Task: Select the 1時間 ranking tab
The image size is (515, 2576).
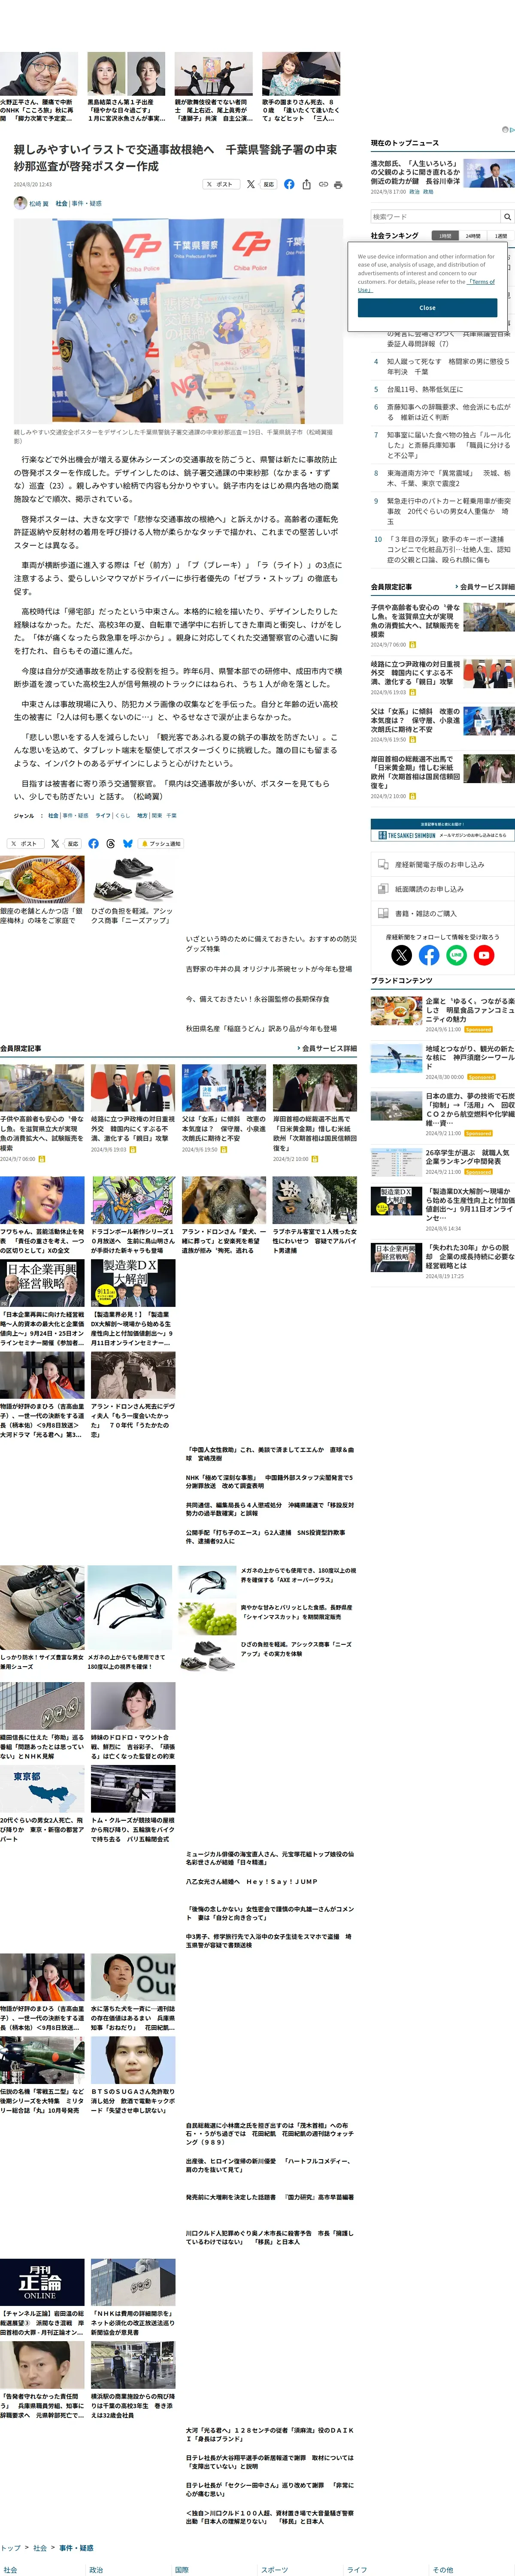Action: [445, 236]
